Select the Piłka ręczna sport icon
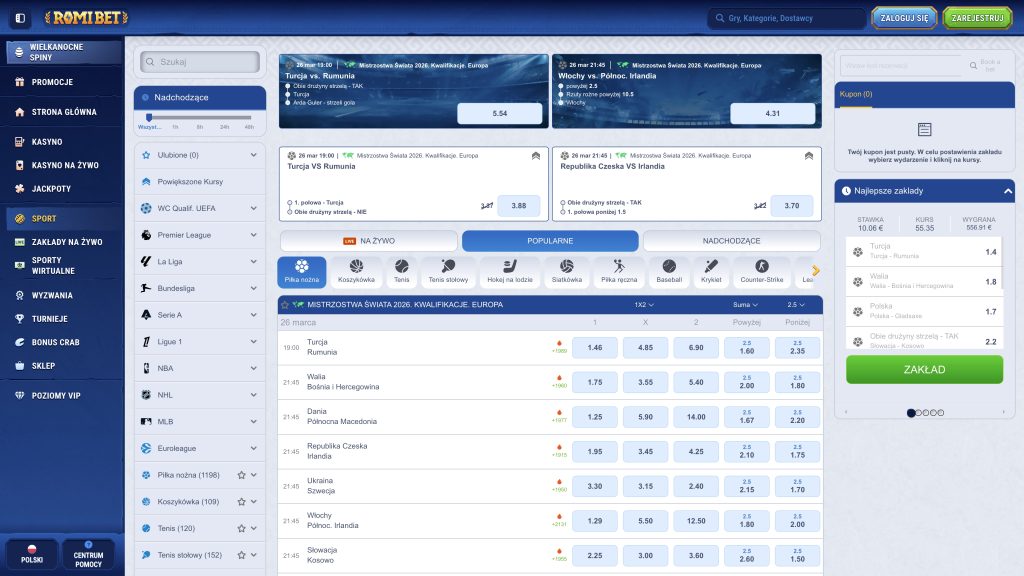Viewport: 1024px width, 576px height. coord(618,272)
